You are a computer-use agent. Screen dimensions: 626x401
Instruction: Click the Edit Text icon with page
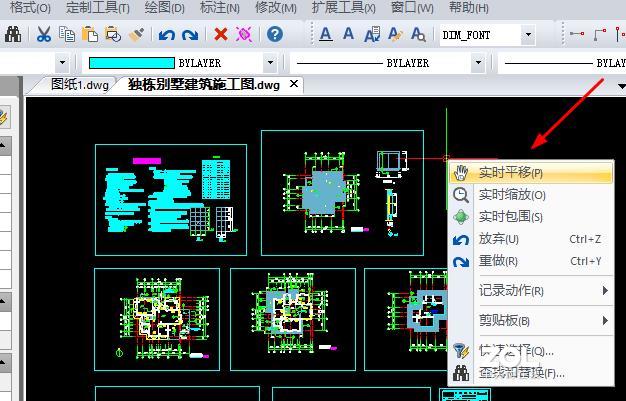pos(372,34)
